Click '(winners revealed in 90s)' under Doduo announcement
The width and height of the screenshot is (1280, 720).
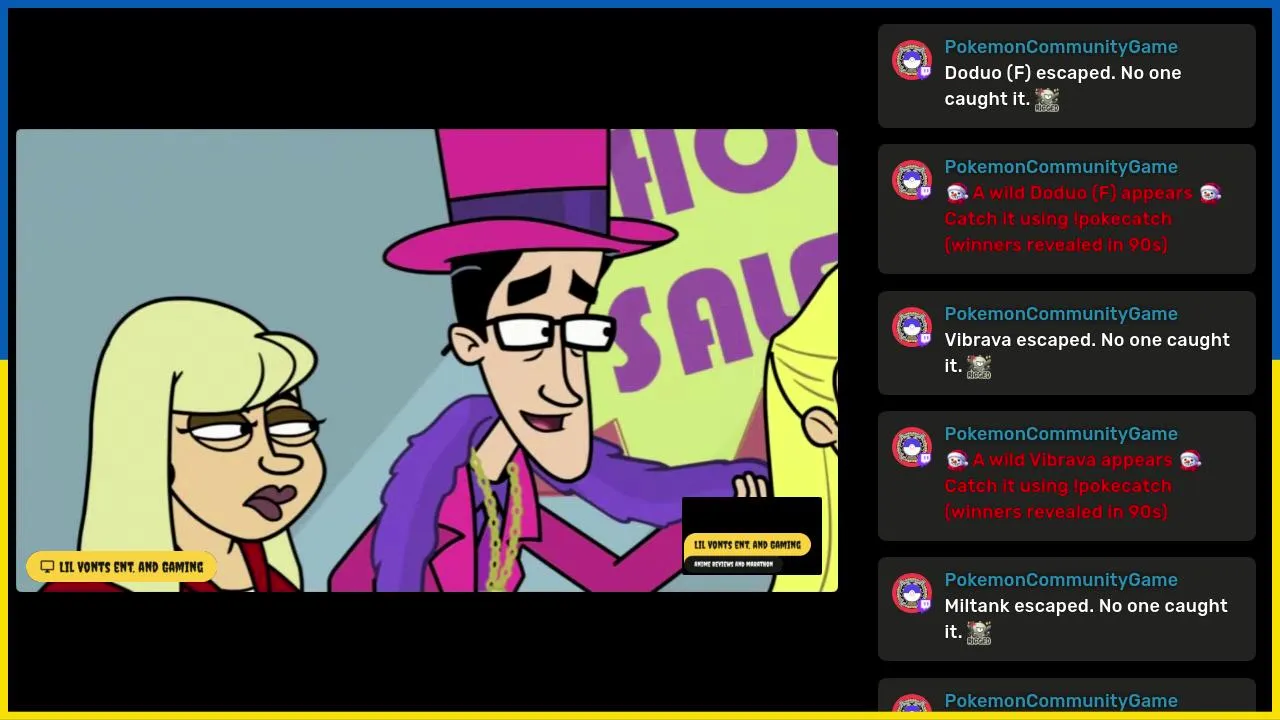(x=1056, y=245)
